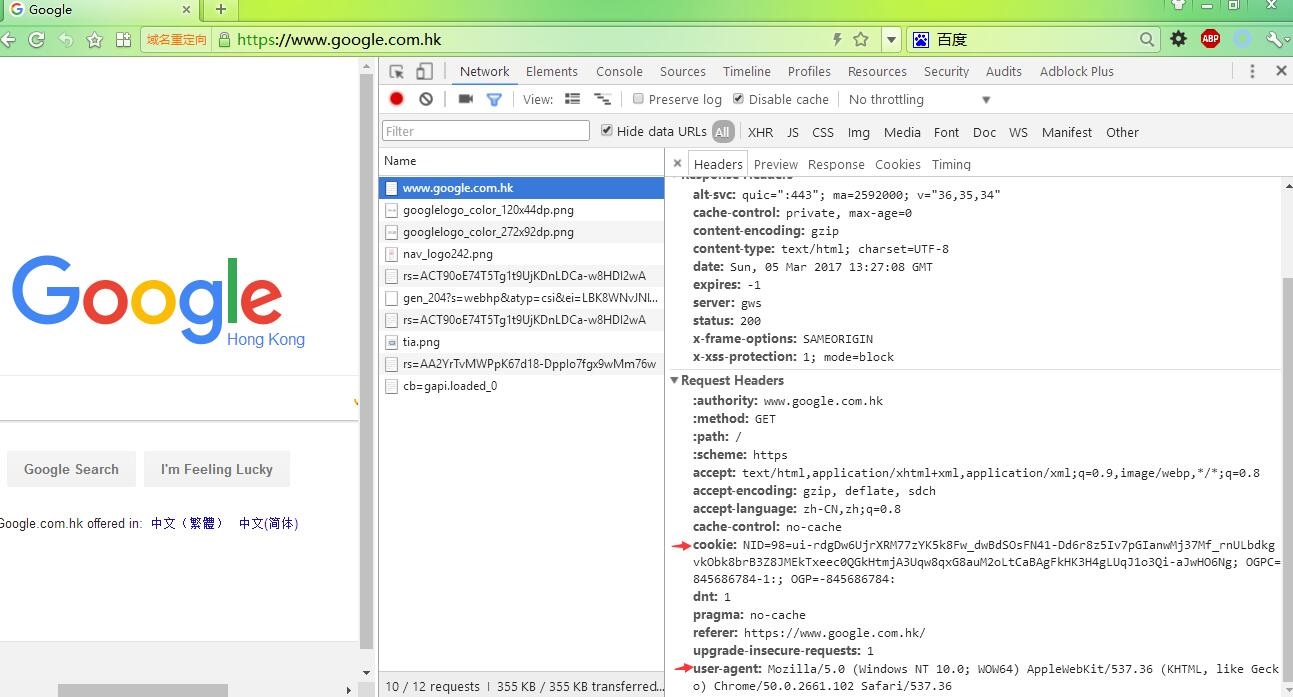Image resolution: width=1293 pixels, height=697 pixels.
Task: Select the tia.png request row
Action: [x=521, y=342]
